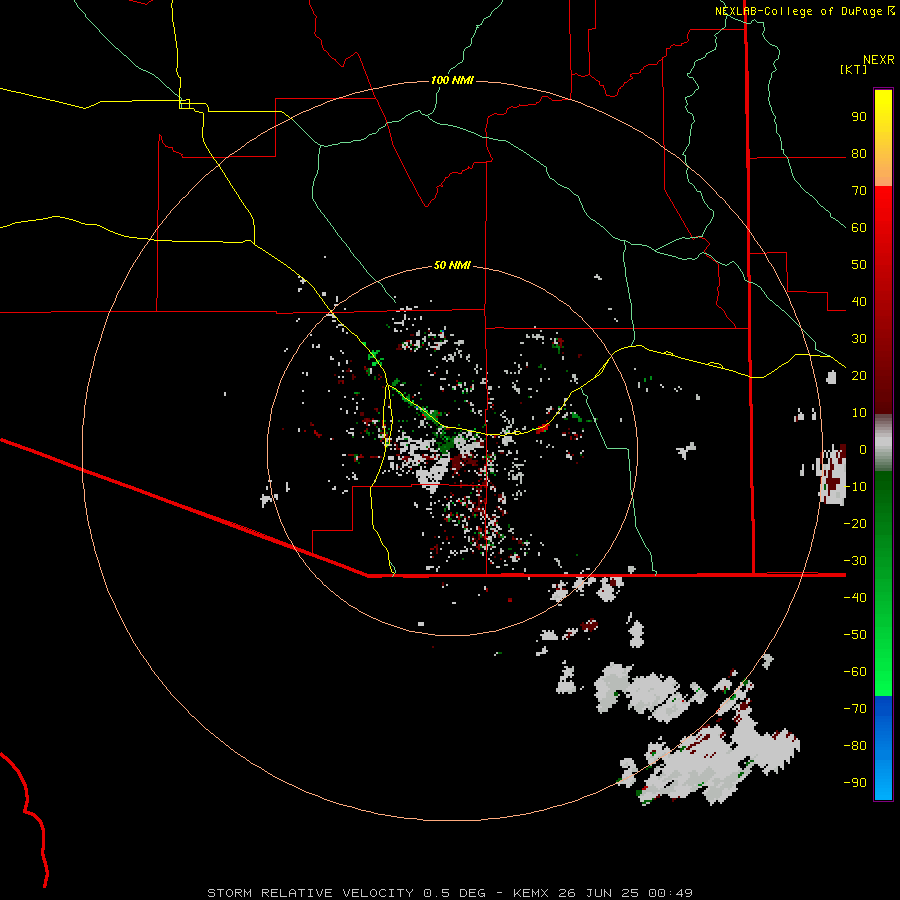Click the 10 value on the velocity scale
The width and height of the screenshot is (900, 900).
point(859,413)
